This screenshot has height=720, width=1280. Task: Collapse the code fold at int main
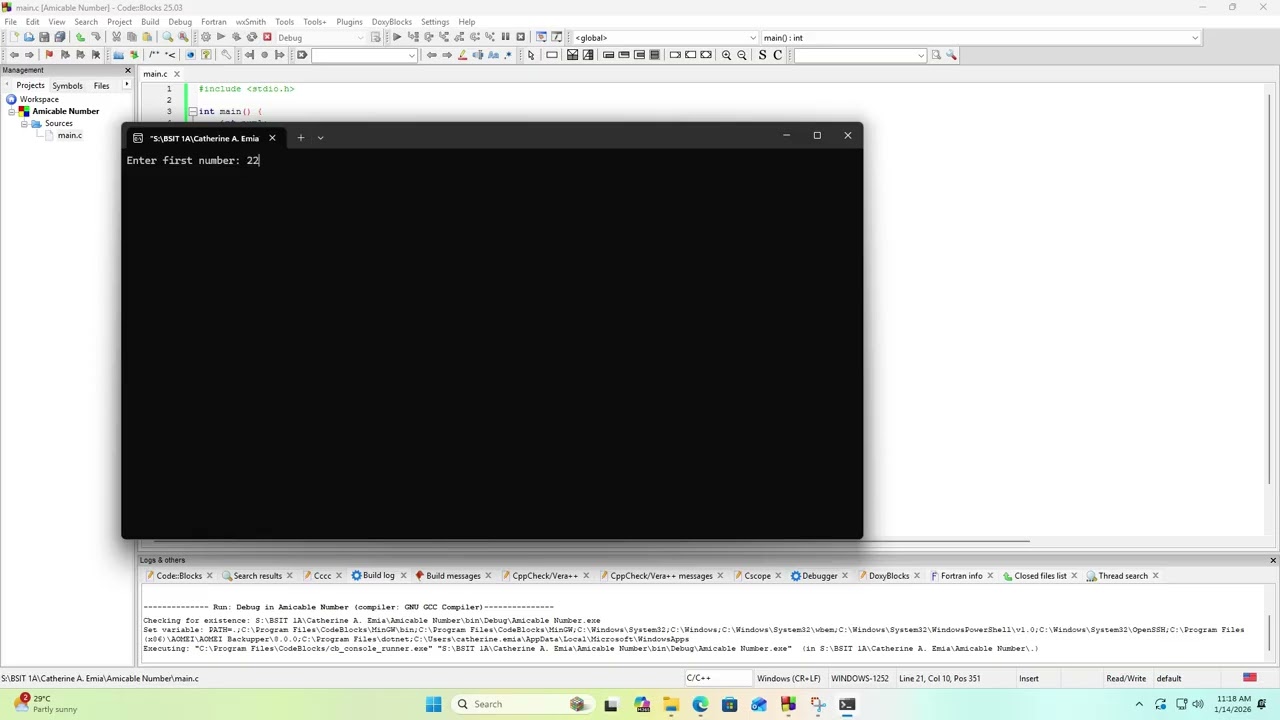[x=192, y=111]
